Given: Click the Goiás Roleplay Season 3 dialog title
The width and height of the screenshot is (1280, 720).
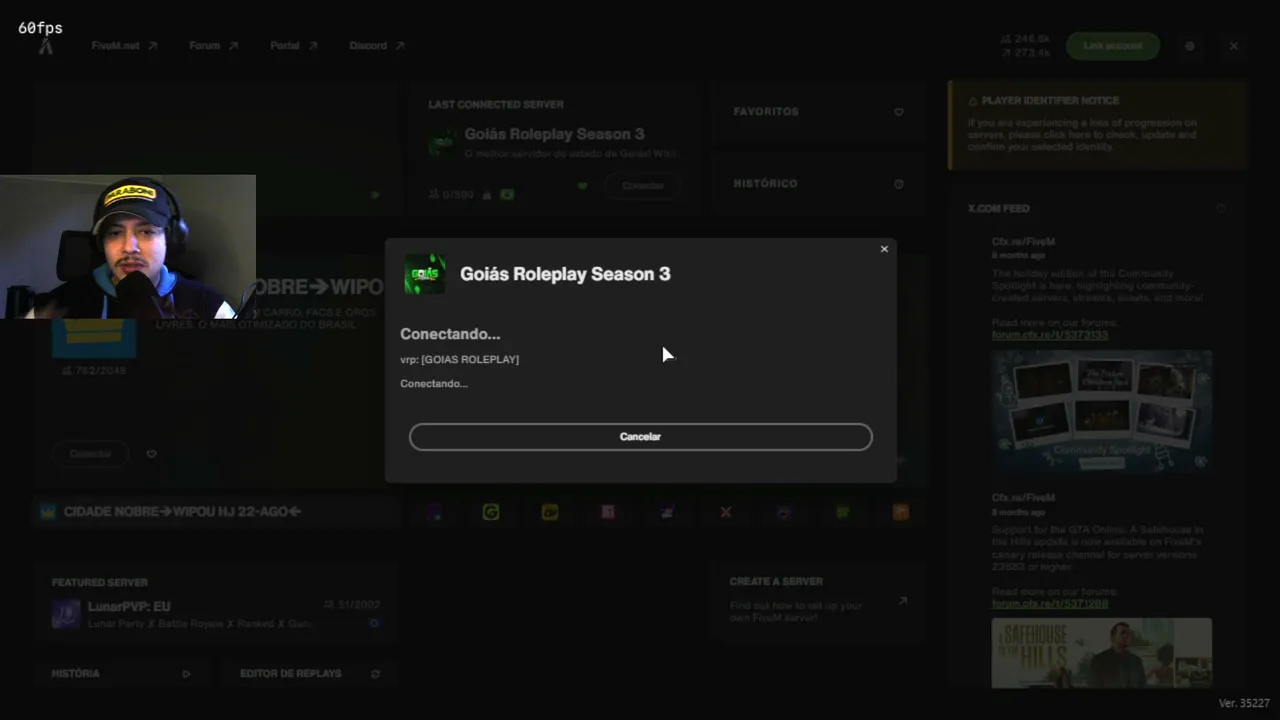Looking at the screenshot, I should coord(565,274).
